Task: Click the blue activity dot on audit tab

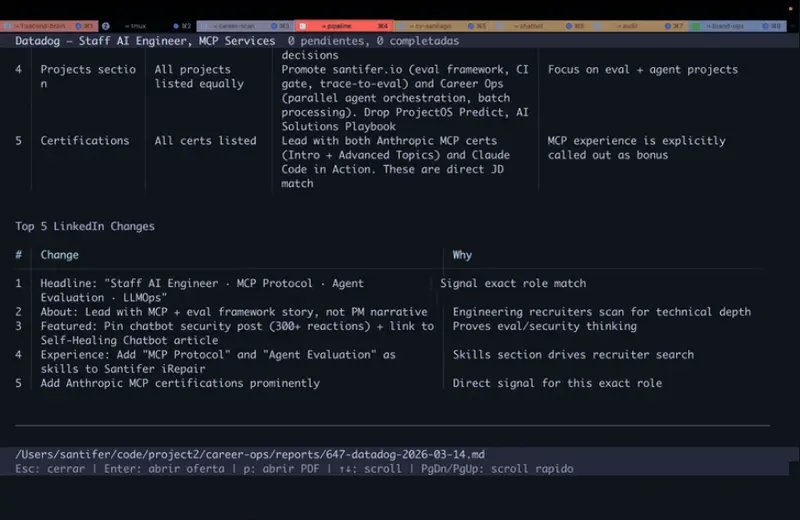Action: [668, 26]
